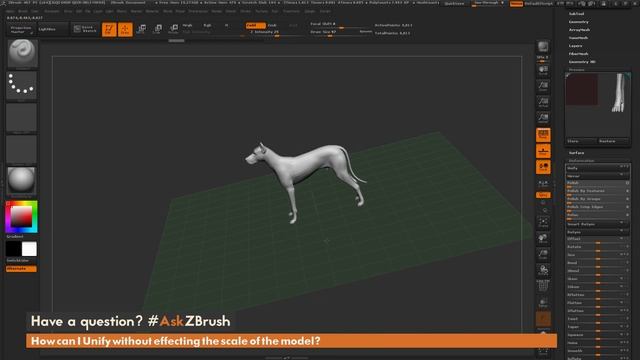The width and height of the screenshot is (640, 360).
Task: Toggle the Alternate color button
Action: (x=21, y=269)
